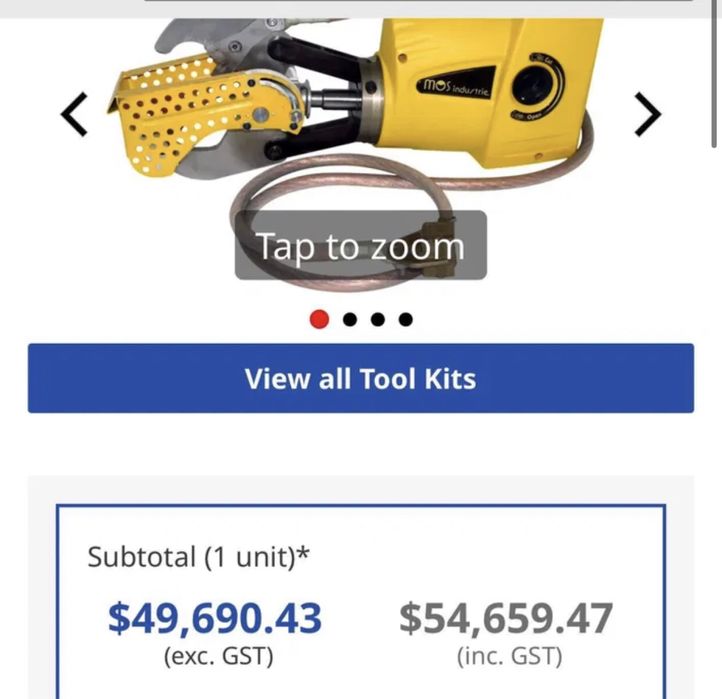
Task: Click the (exc. GST) caption
Action: (x=219, y=656)
